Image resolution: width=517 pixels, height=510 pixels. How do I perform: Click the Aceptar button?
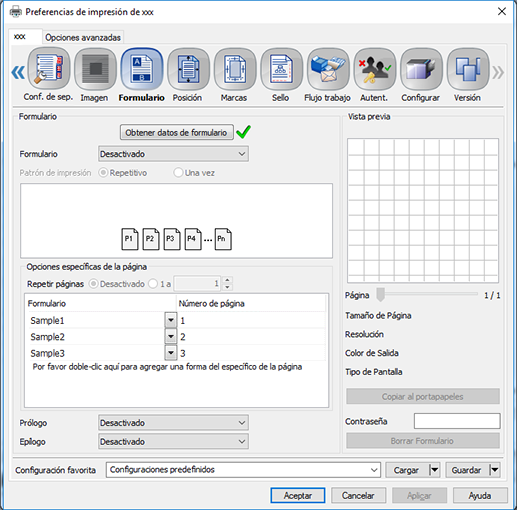pos(298,496)
